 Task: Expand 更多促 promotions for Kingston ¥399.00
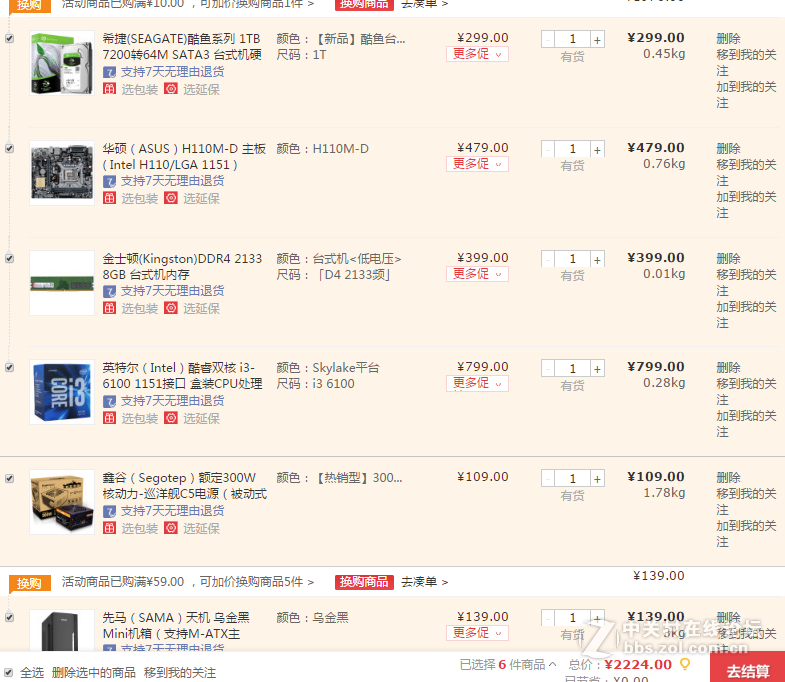click(x=477, y=274)
